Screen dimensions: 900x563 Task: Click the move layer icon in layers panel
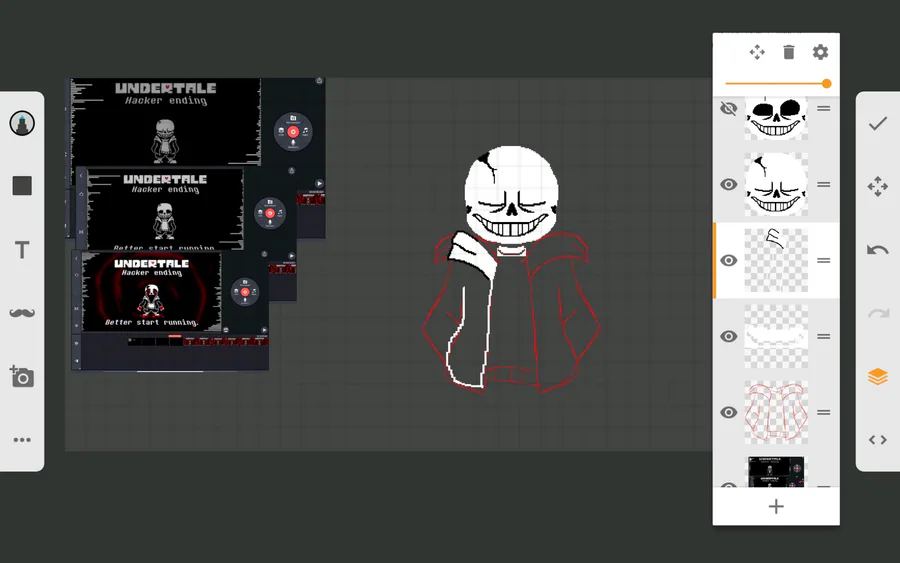[757, 52]
